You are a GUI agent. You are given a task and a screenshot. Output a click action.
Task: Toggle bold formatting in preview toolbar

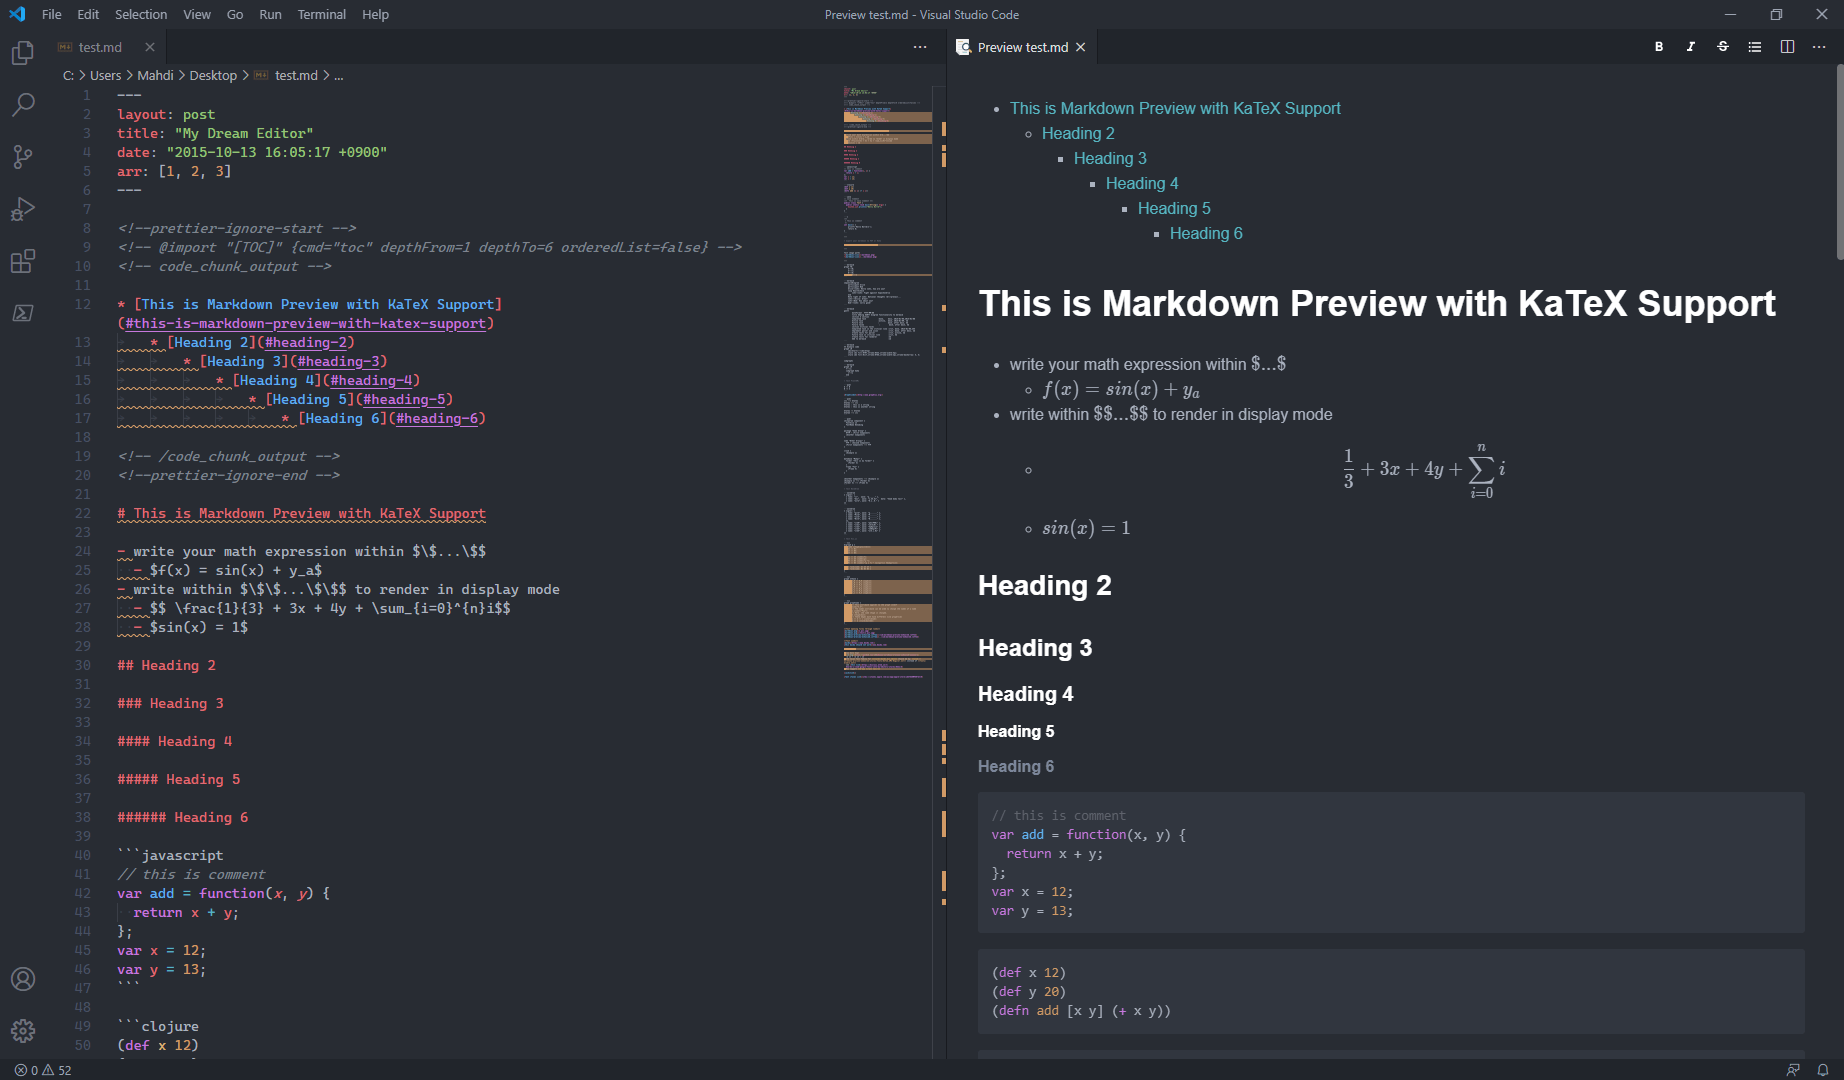pos(1658,46)
